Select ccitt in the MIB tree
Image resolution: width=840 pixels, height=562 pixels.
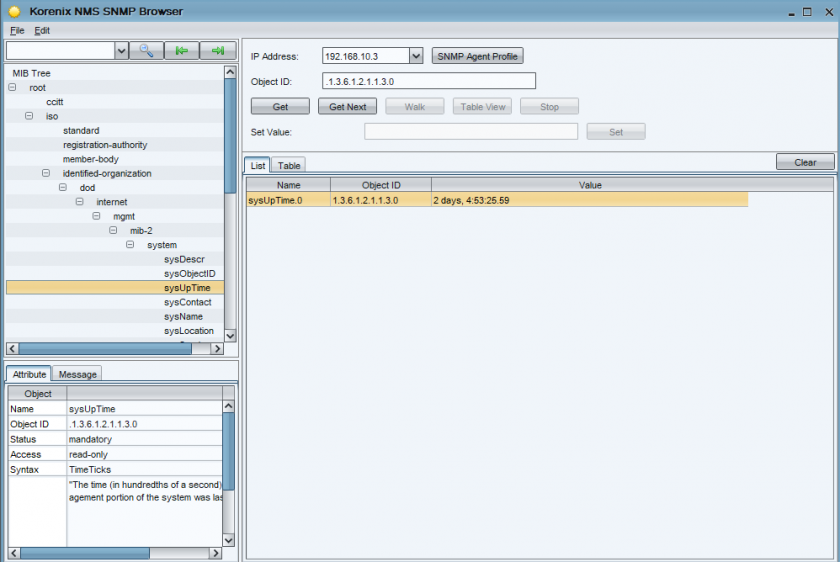click(55, 102)
